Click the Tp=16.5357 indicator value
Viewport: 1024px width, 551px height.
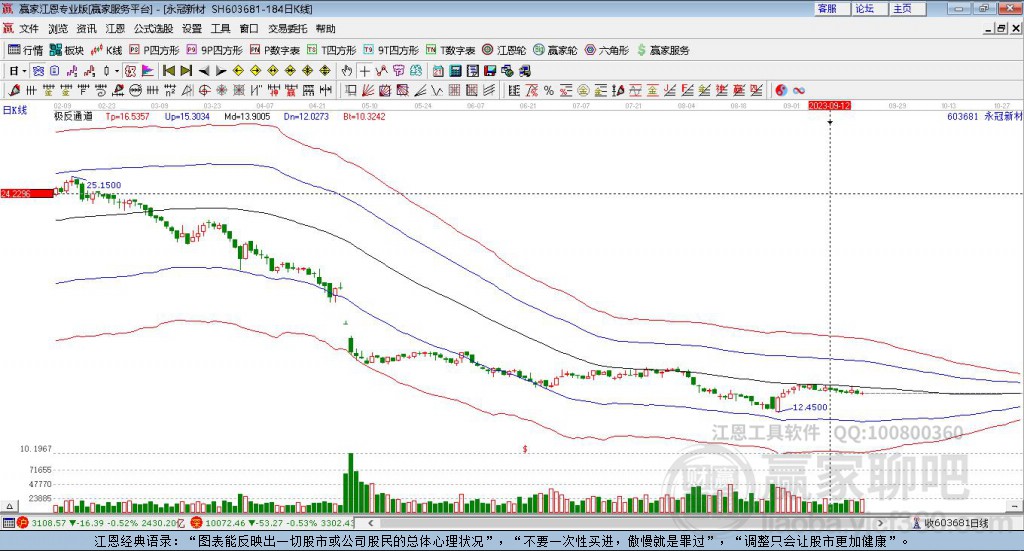pos(127,116)
